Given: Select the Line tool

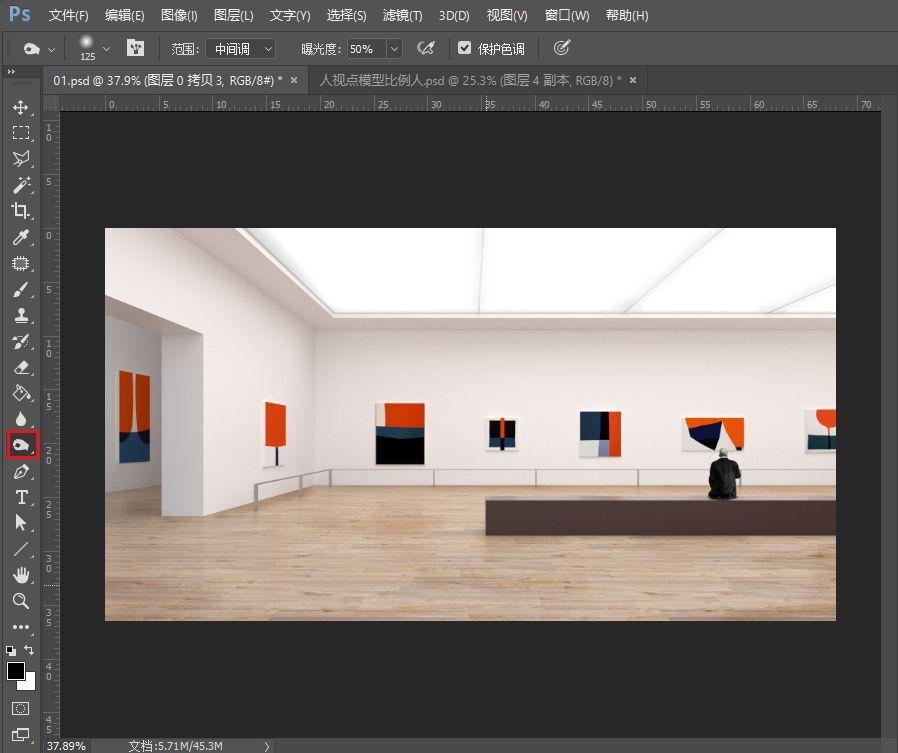Looking at the screenshot, I should (x=21, y=549).
